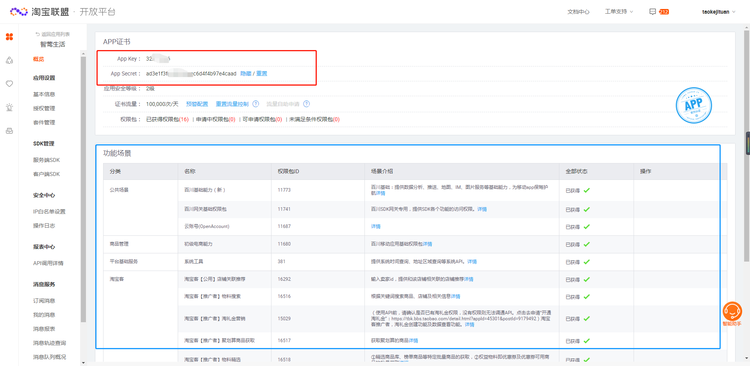Click the sidebar vertical scrollbar
Screen dimensions: 750x366
click(x=84, y=189)
